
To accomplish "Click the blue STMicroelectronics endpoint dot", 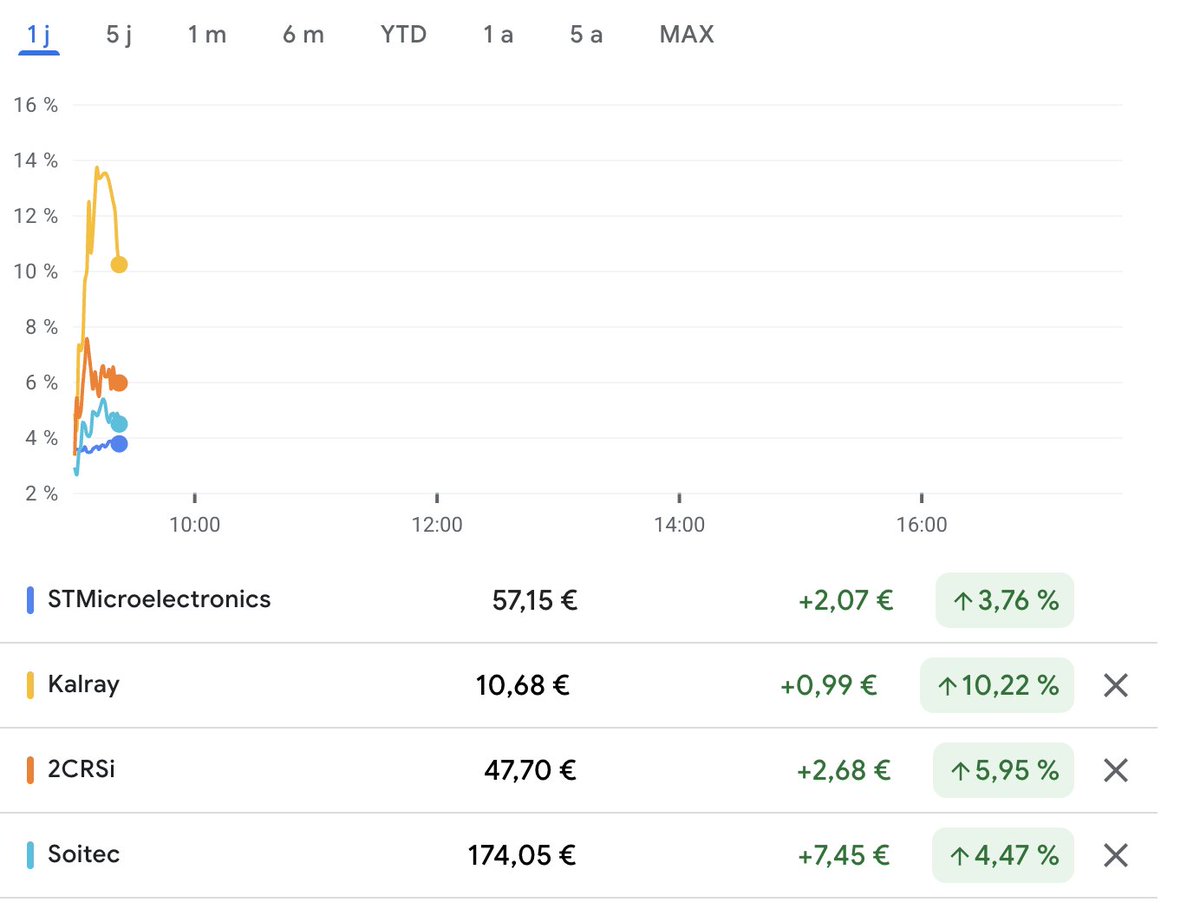I will tap(119, 443).
